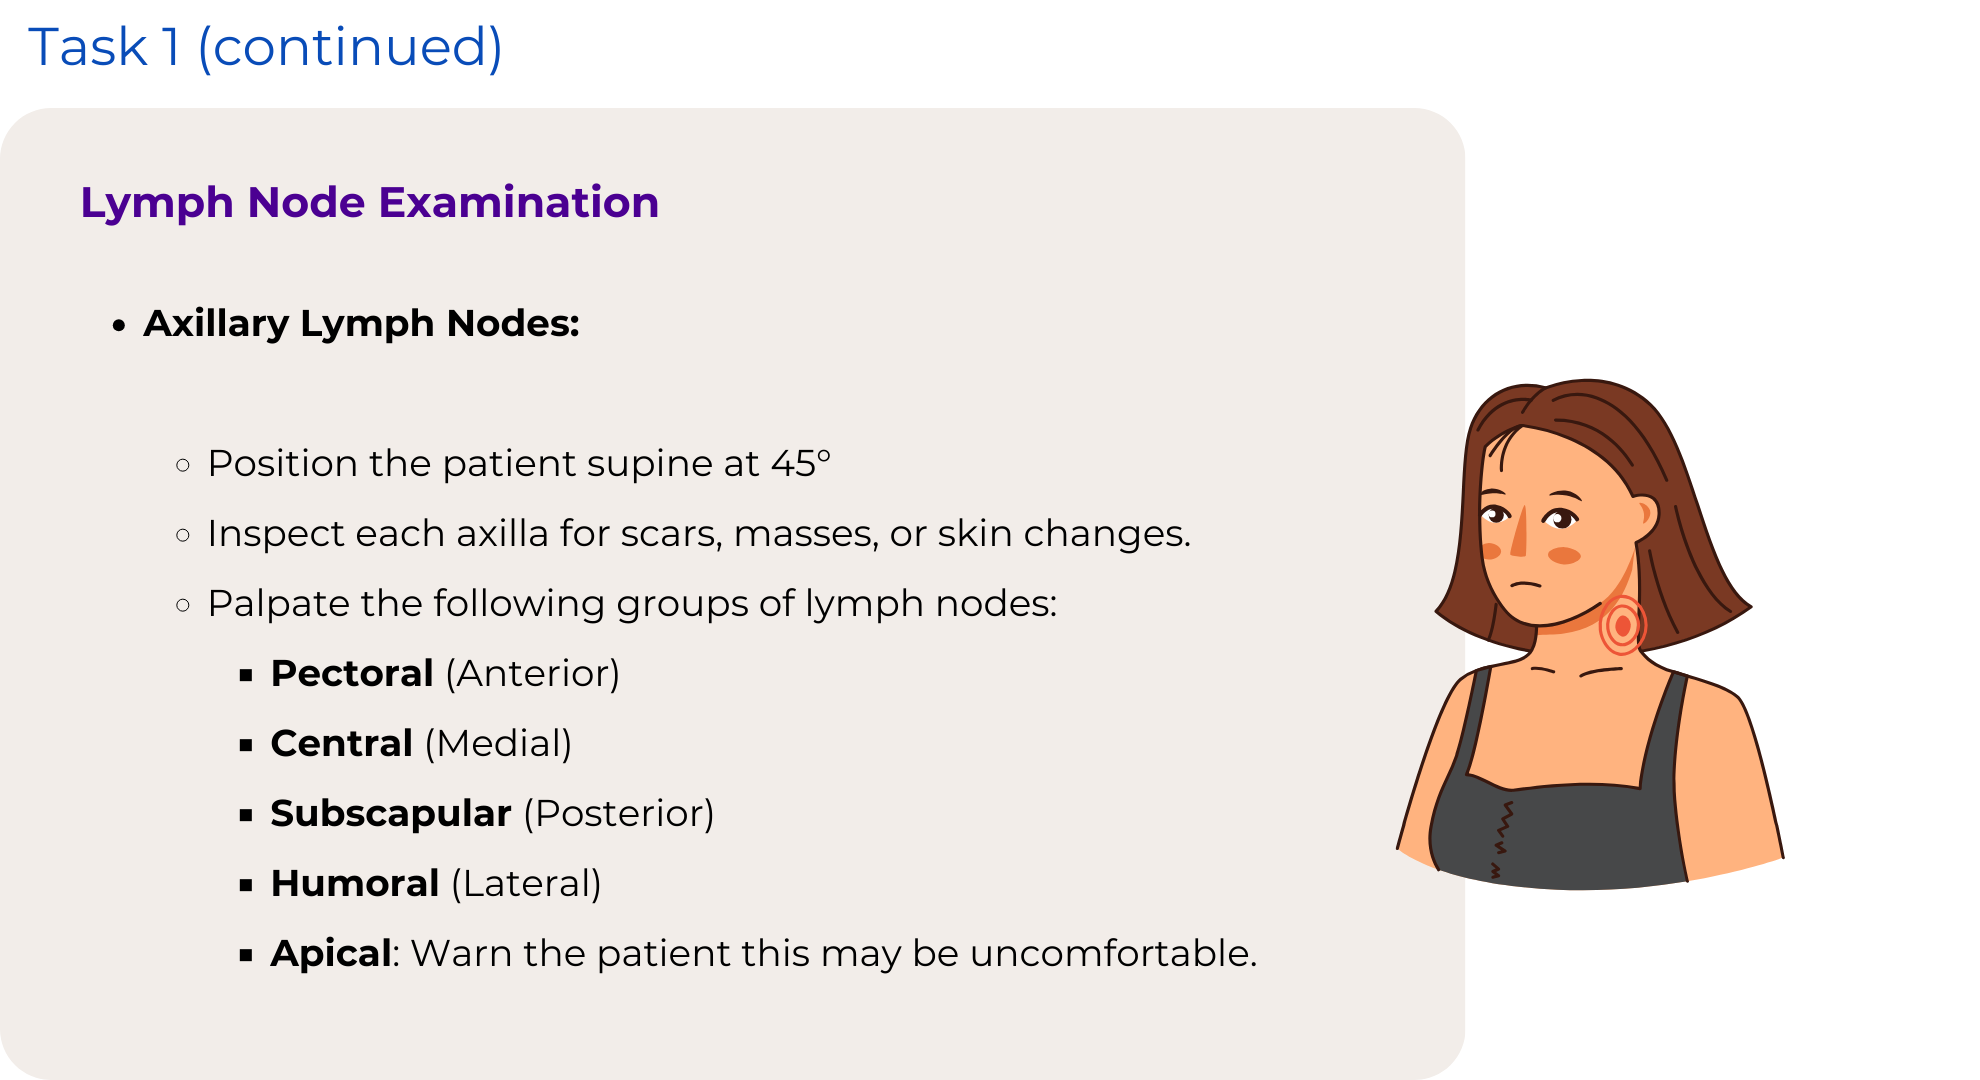Click the "Axillary Lymph Nodes:" bullet
The height and width of the screenshot is (1080, 1980).
click(x=361, y=324)
